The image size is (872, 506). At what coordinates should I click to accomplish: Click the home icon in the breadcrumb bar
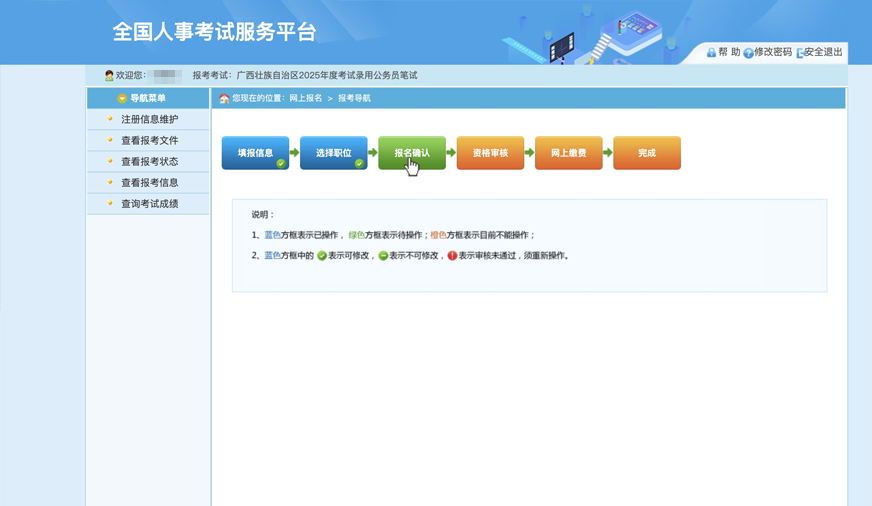click(x=224, y=99)
